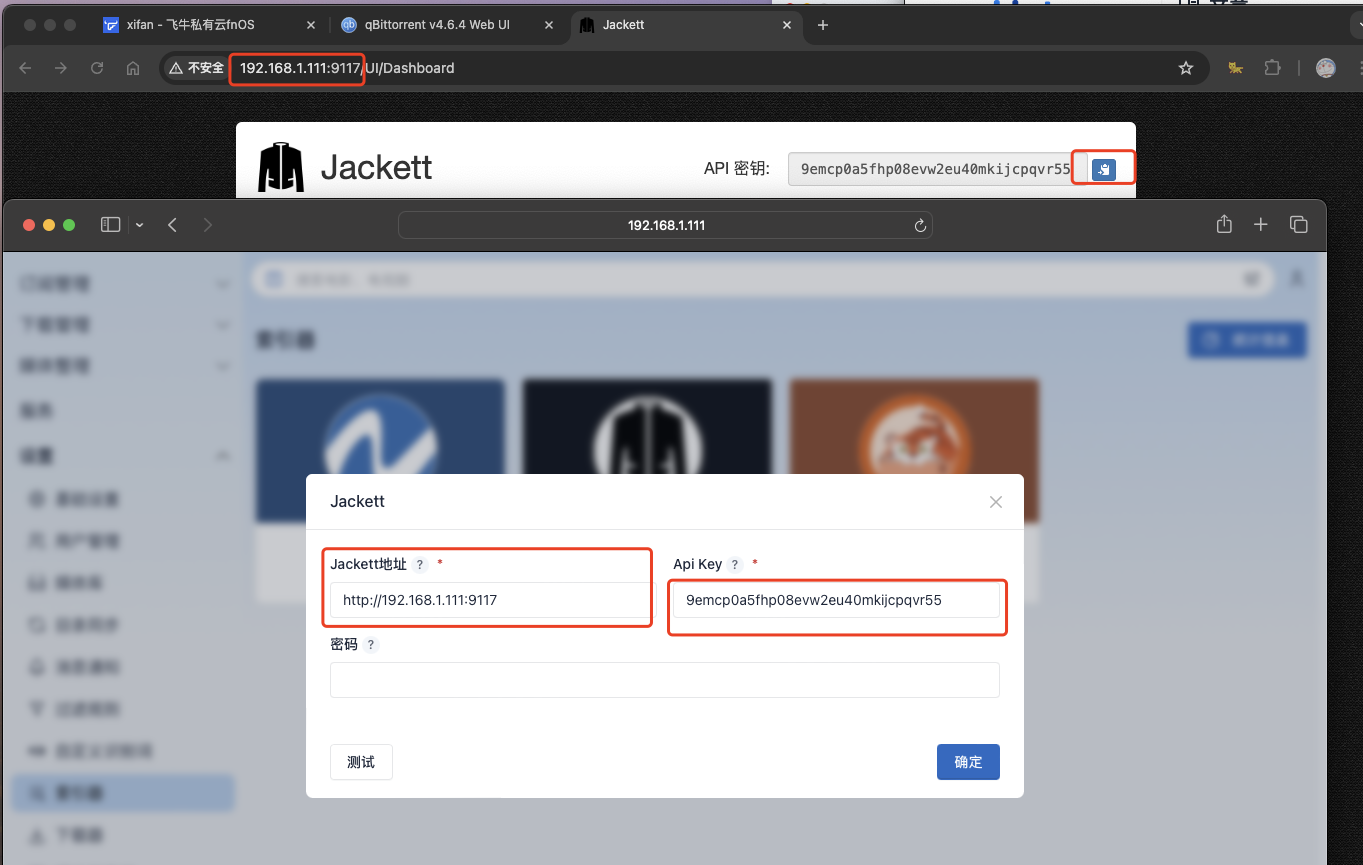This screenshot has height=865, width=1363.
Task: Close the Jackett dialog with X
Action: tap(996, 502)
